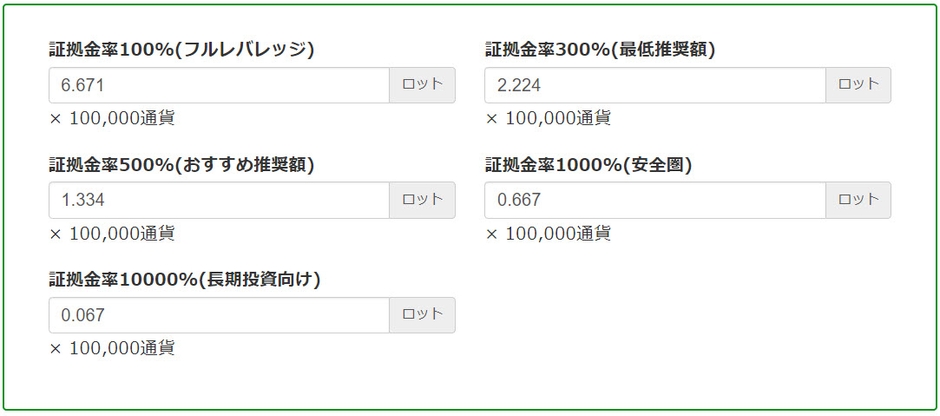
Task: Click the 証拠金率300%(最低推奨額) input showing 2.224
Action: pos(655,85)
